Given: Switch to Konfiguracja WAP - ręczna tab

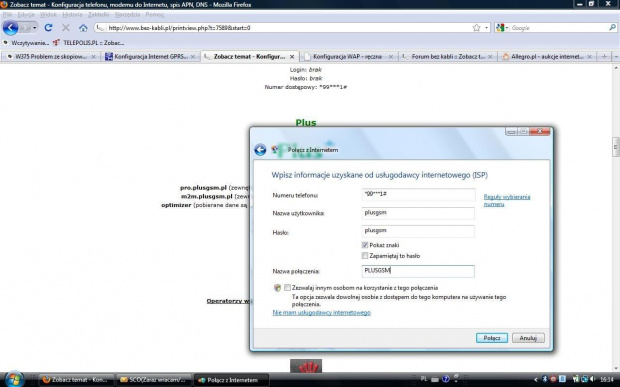Looking at the screenshot, I should pyautogui.click(x=348, y=57).
